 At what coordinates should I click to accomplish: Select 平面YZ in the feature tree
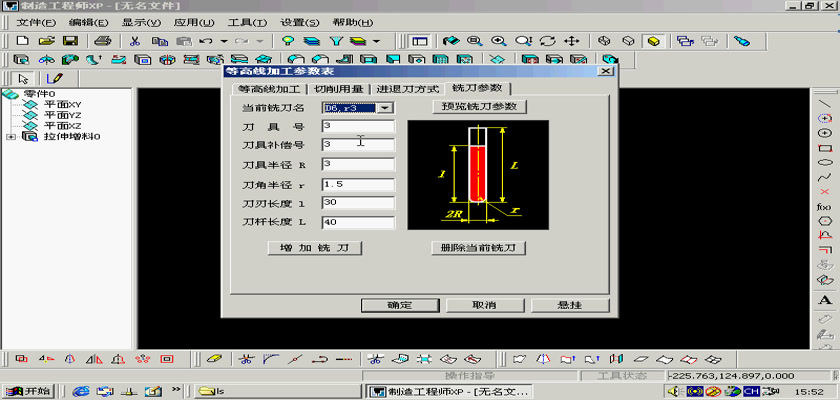62,115
